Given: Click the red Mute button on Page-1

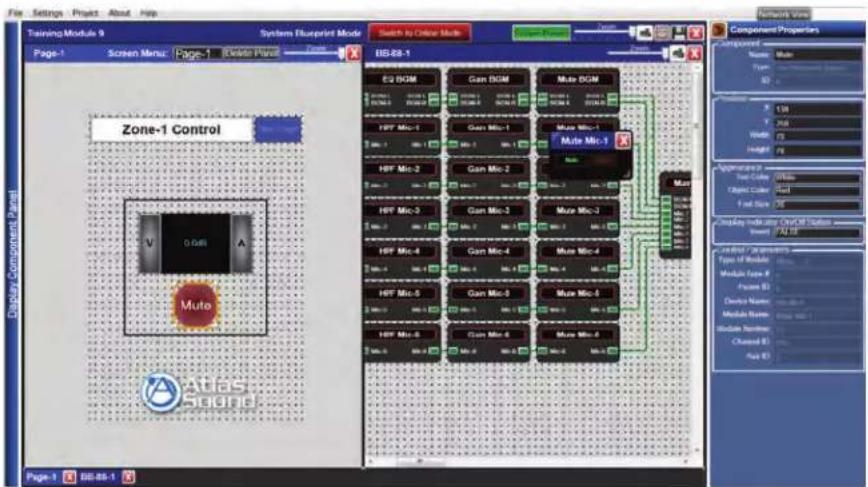Looking at the screenshot, I should click(195, 305).
